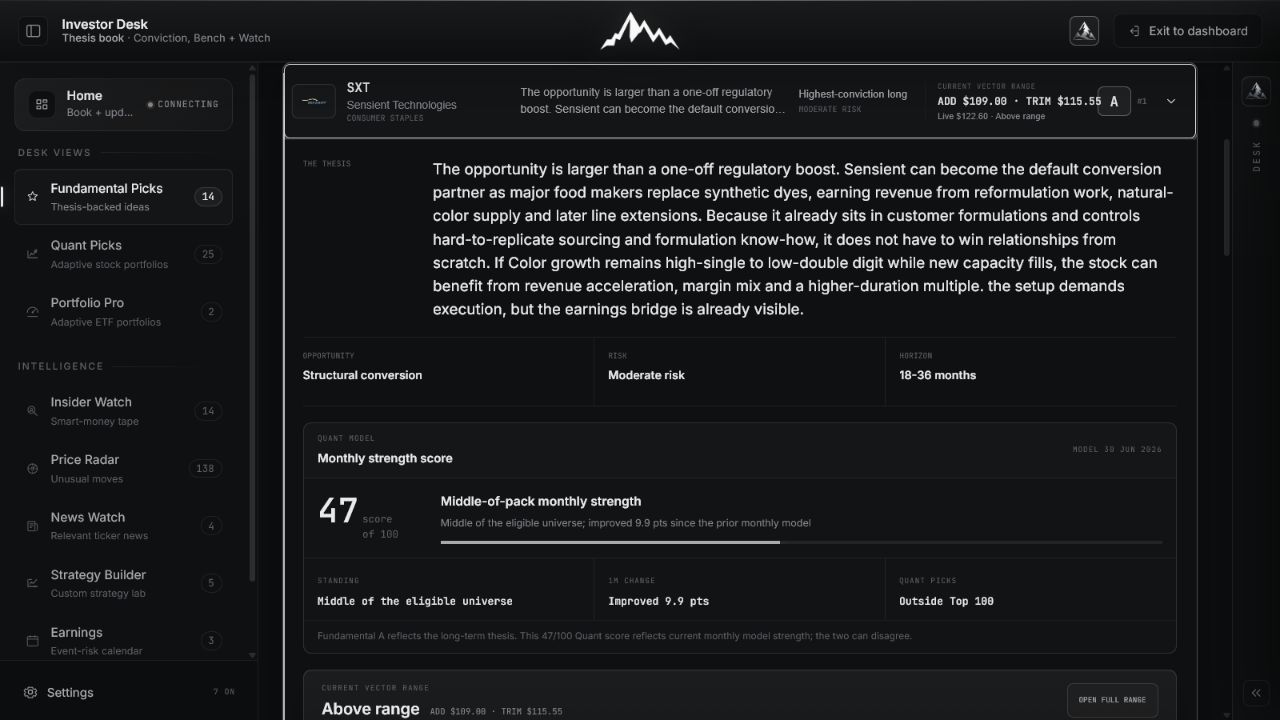The height and width of the screenshot is (720, 1280).
Task: Go to Portfolio Pro ETF portfolios
Action: [123, 312]
